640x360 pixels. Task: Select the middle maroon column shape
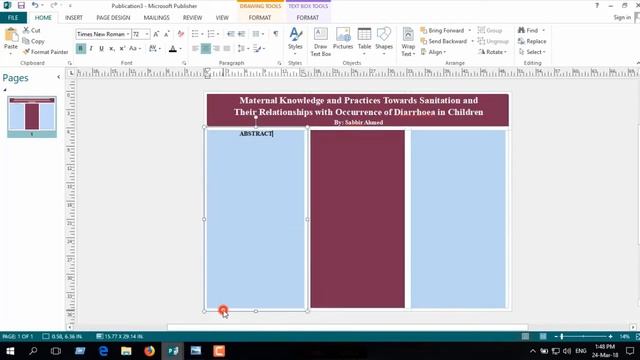tap(358, 219)
